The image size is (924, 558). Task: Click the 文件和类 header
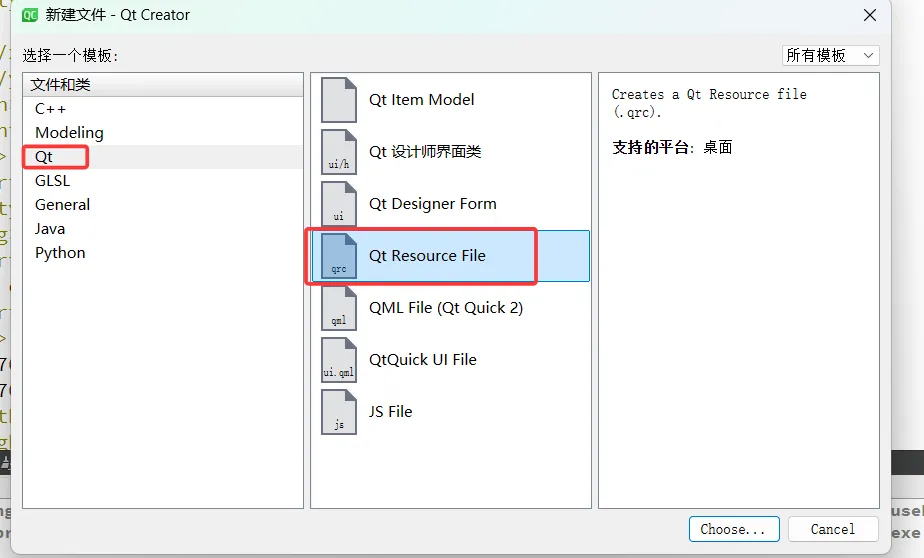163,85
